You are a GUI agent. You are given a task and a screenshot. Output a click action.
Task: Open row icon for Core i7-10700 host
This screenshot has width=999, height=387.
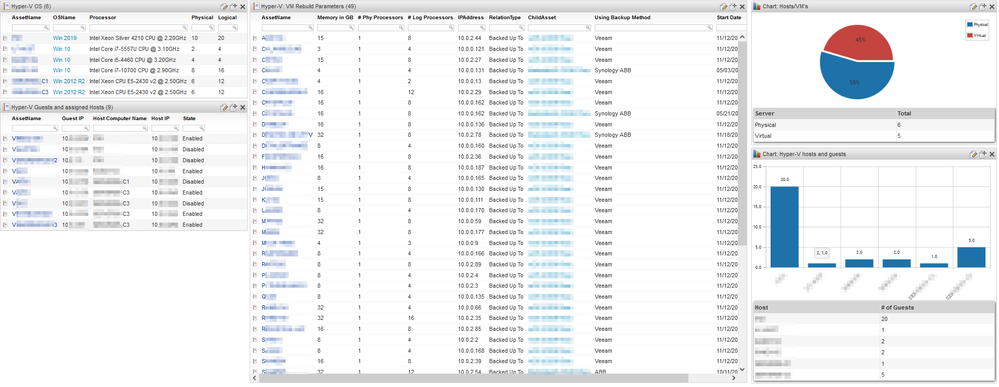(5, 70)
